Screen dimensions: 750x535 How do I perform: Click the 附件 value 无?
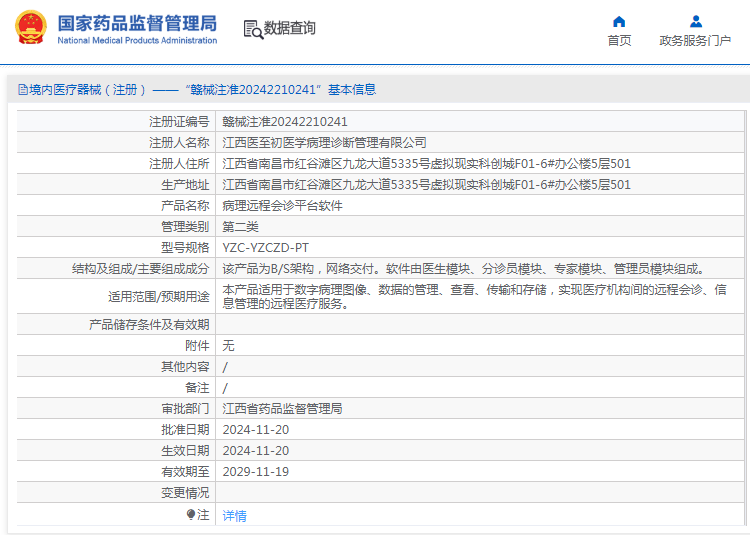228,345
